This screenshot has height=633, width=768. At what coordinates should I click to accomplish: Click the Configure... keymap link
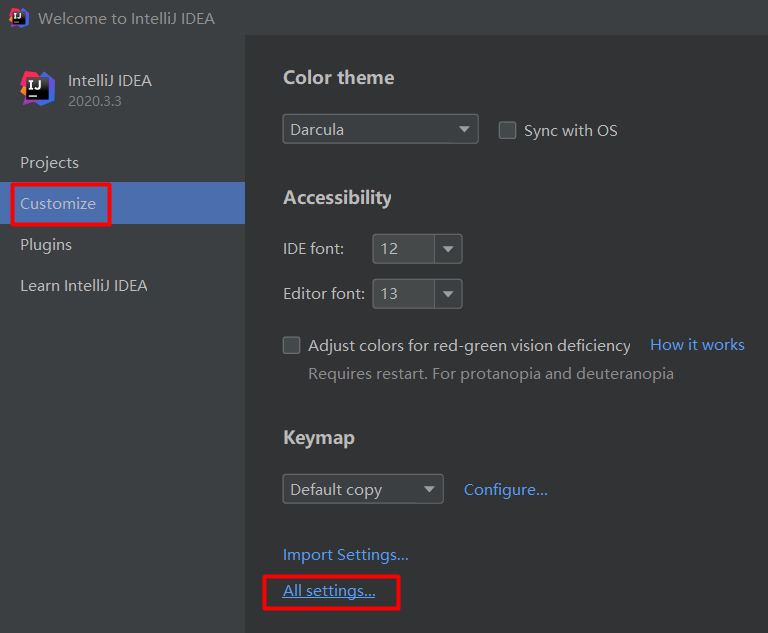click(505, 489)
